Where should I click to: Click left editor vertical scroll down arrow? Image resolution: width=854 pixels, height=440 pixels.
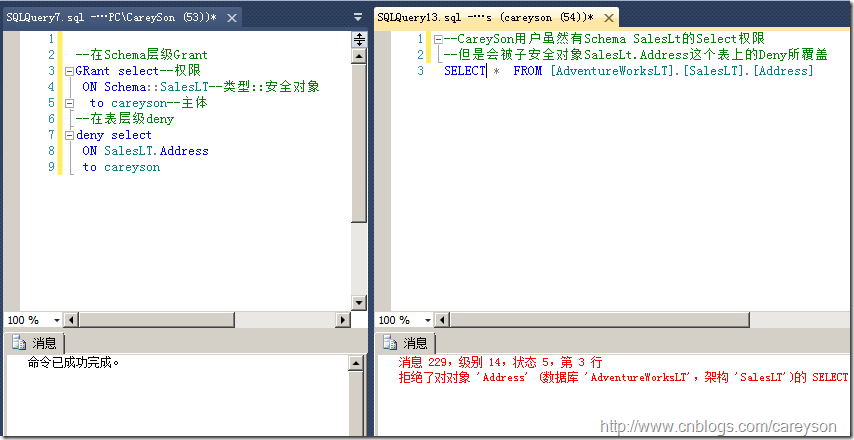(x=359, y=303)
